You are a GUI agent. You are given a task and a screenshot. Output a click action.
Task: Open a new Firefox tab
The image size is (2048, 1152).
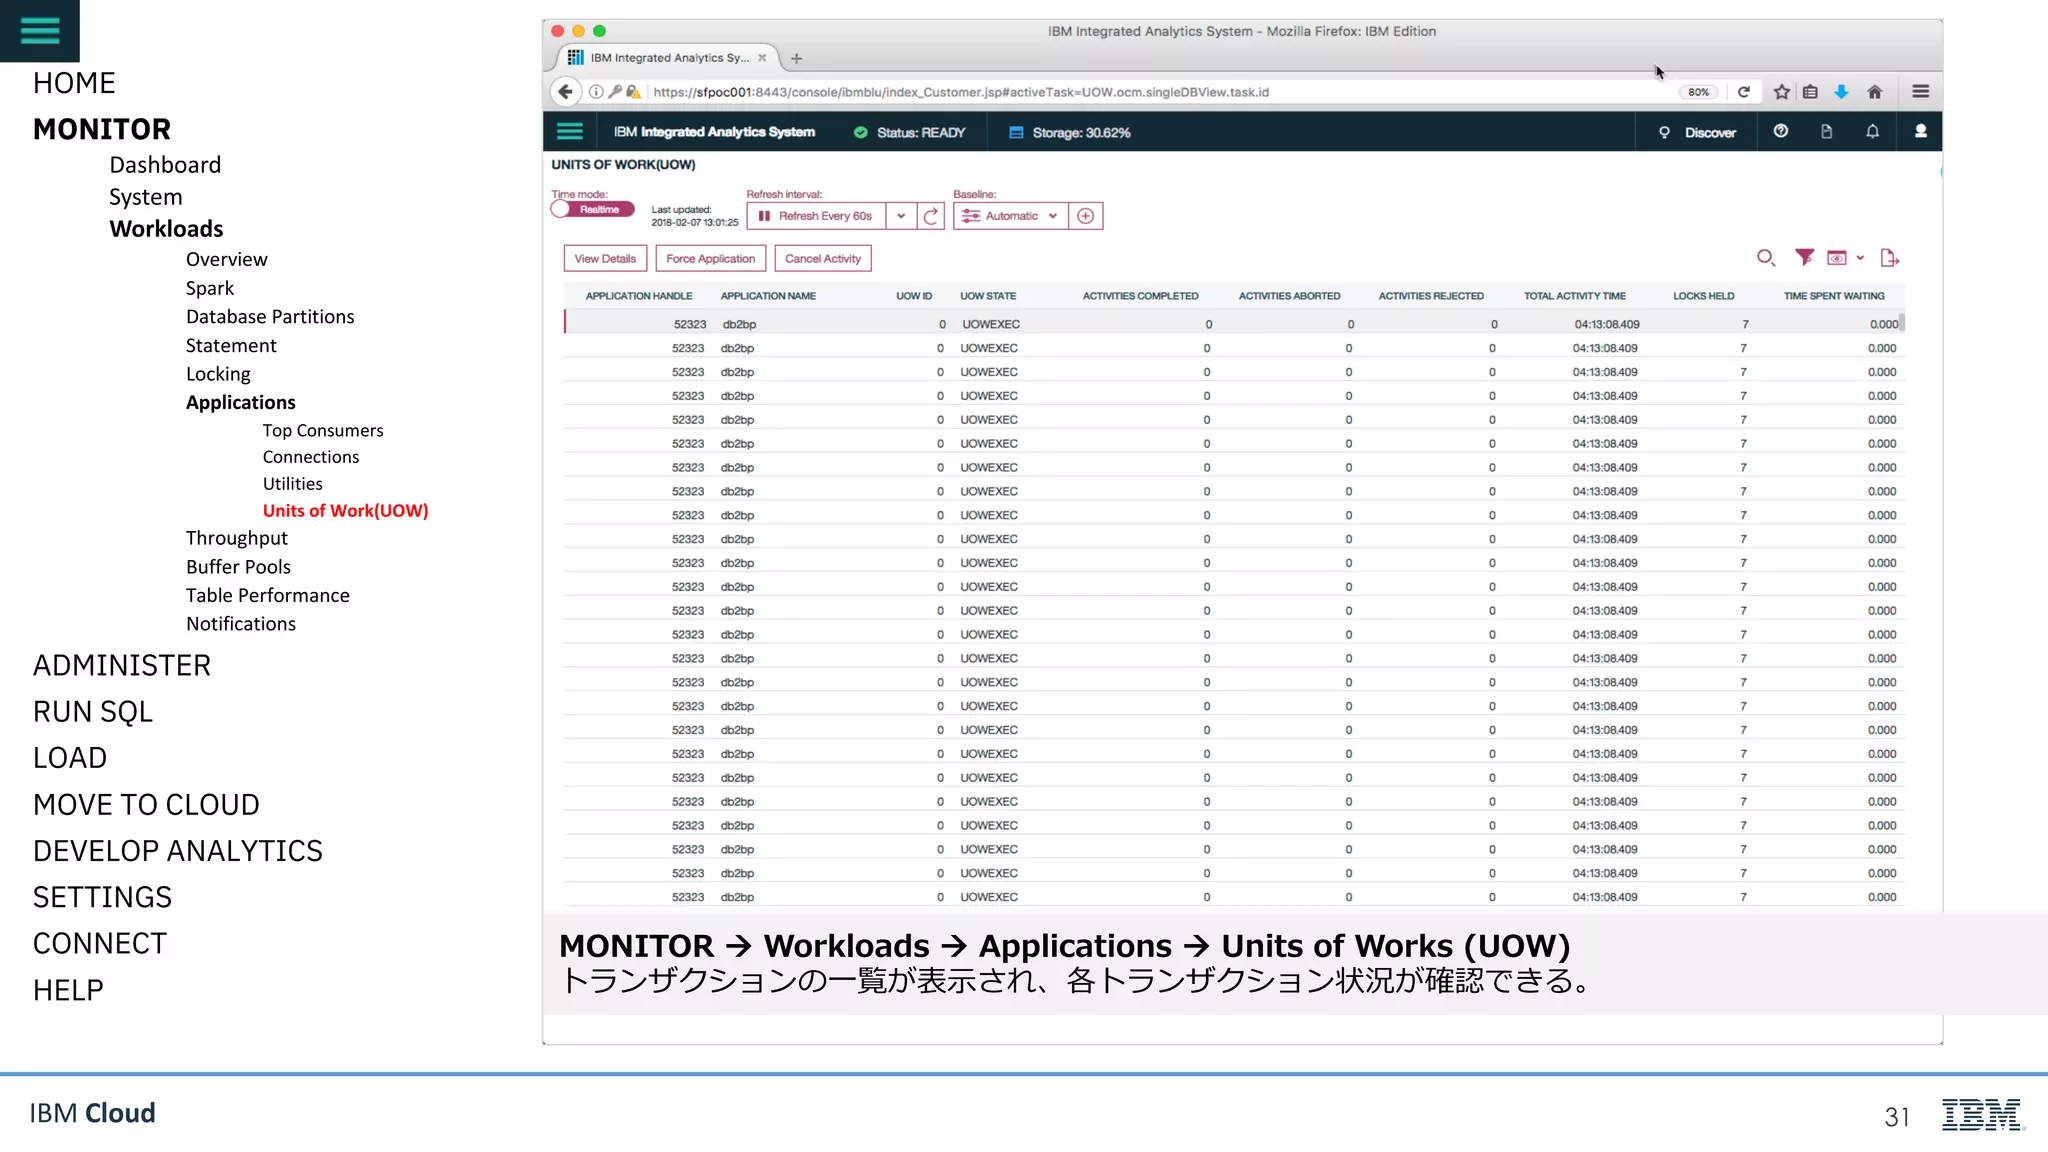(797, 58)
